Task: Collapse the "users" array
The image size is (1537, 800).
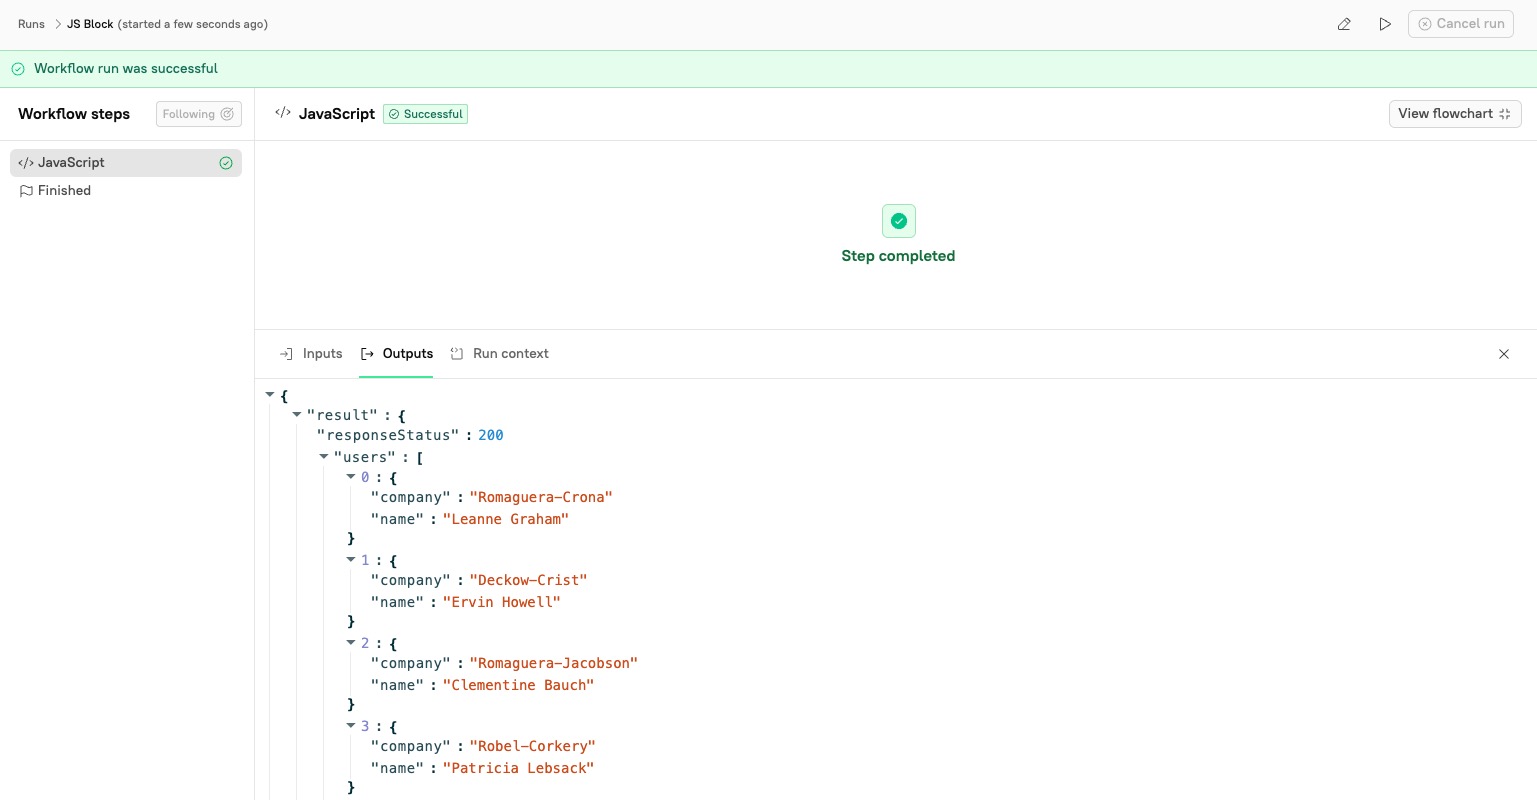Action: point(324,457)
